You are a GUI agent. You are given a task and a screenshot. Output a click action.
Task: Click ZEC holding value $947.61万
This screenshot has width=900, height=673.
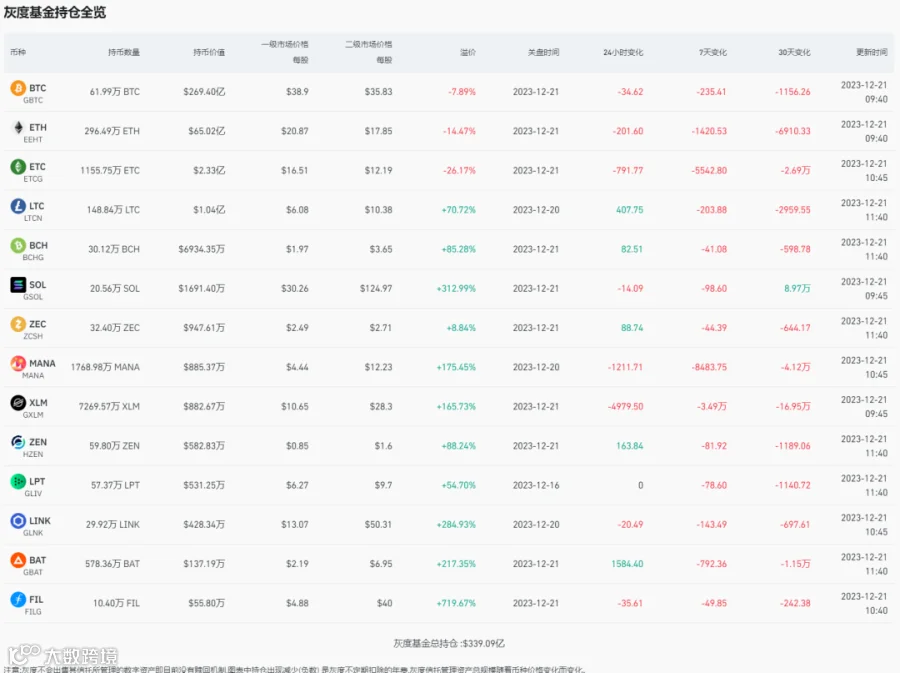pyautogui.click(x=204, y=328)
